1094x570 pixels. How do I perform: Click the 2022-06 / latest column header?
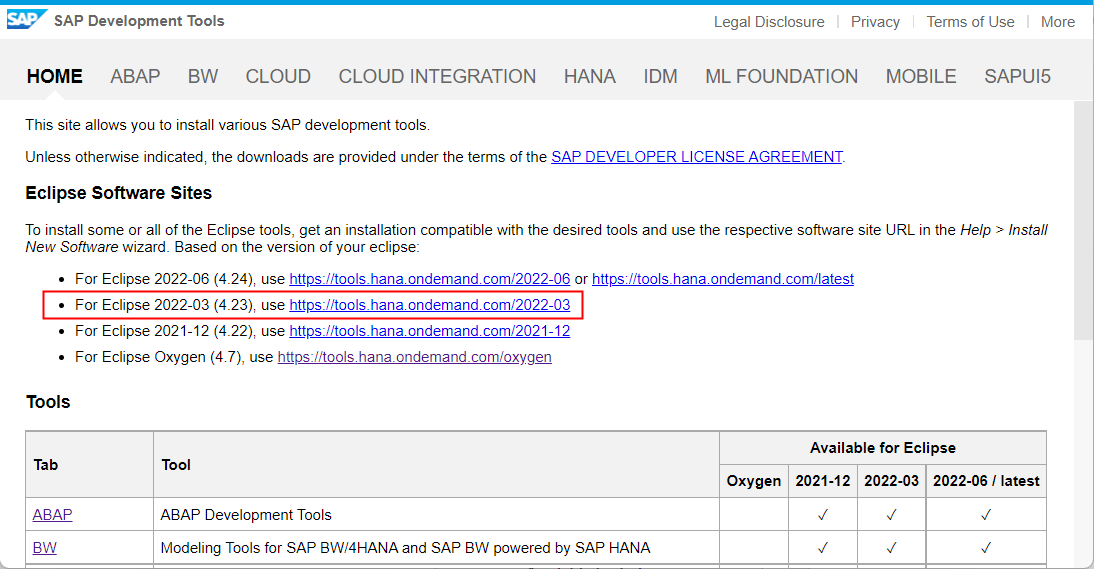point(986,481)
